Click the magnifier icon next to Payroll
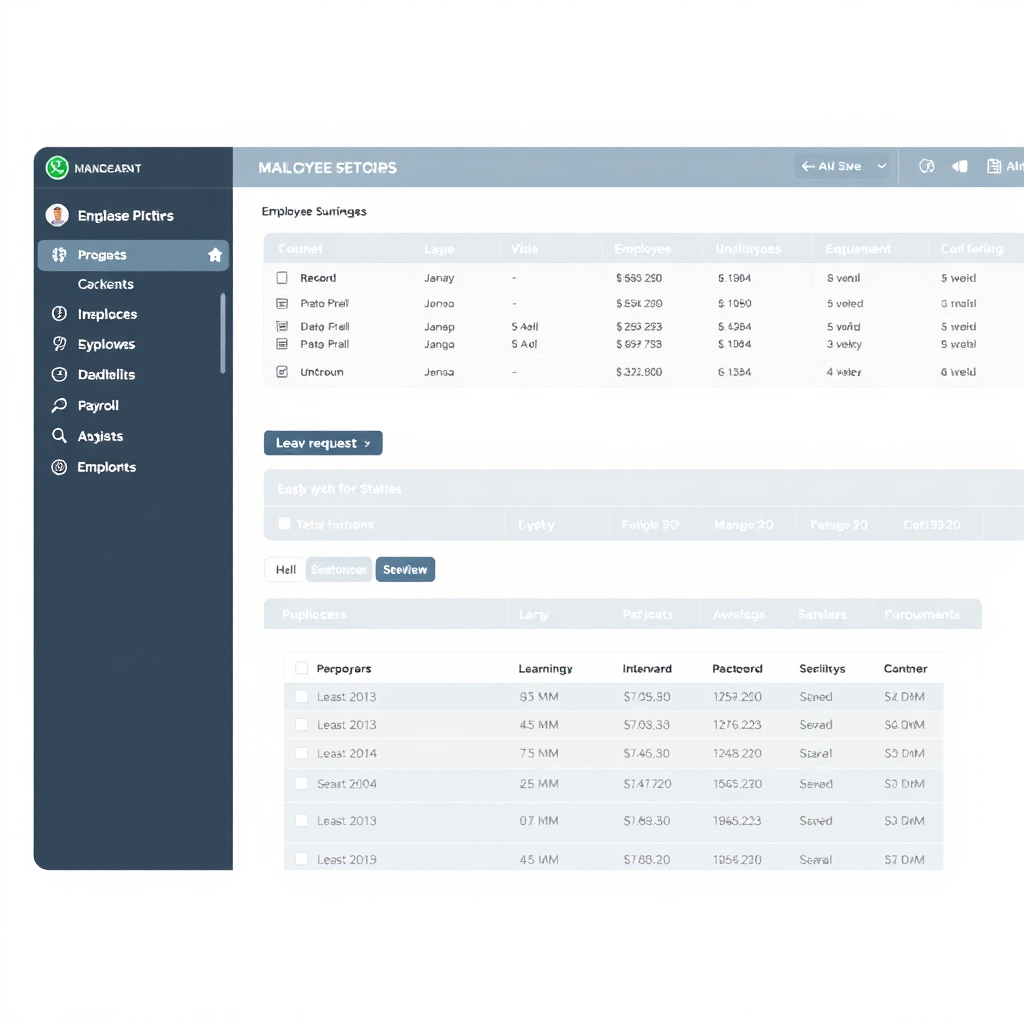The image size is (1024, 1024). [58, 406]
